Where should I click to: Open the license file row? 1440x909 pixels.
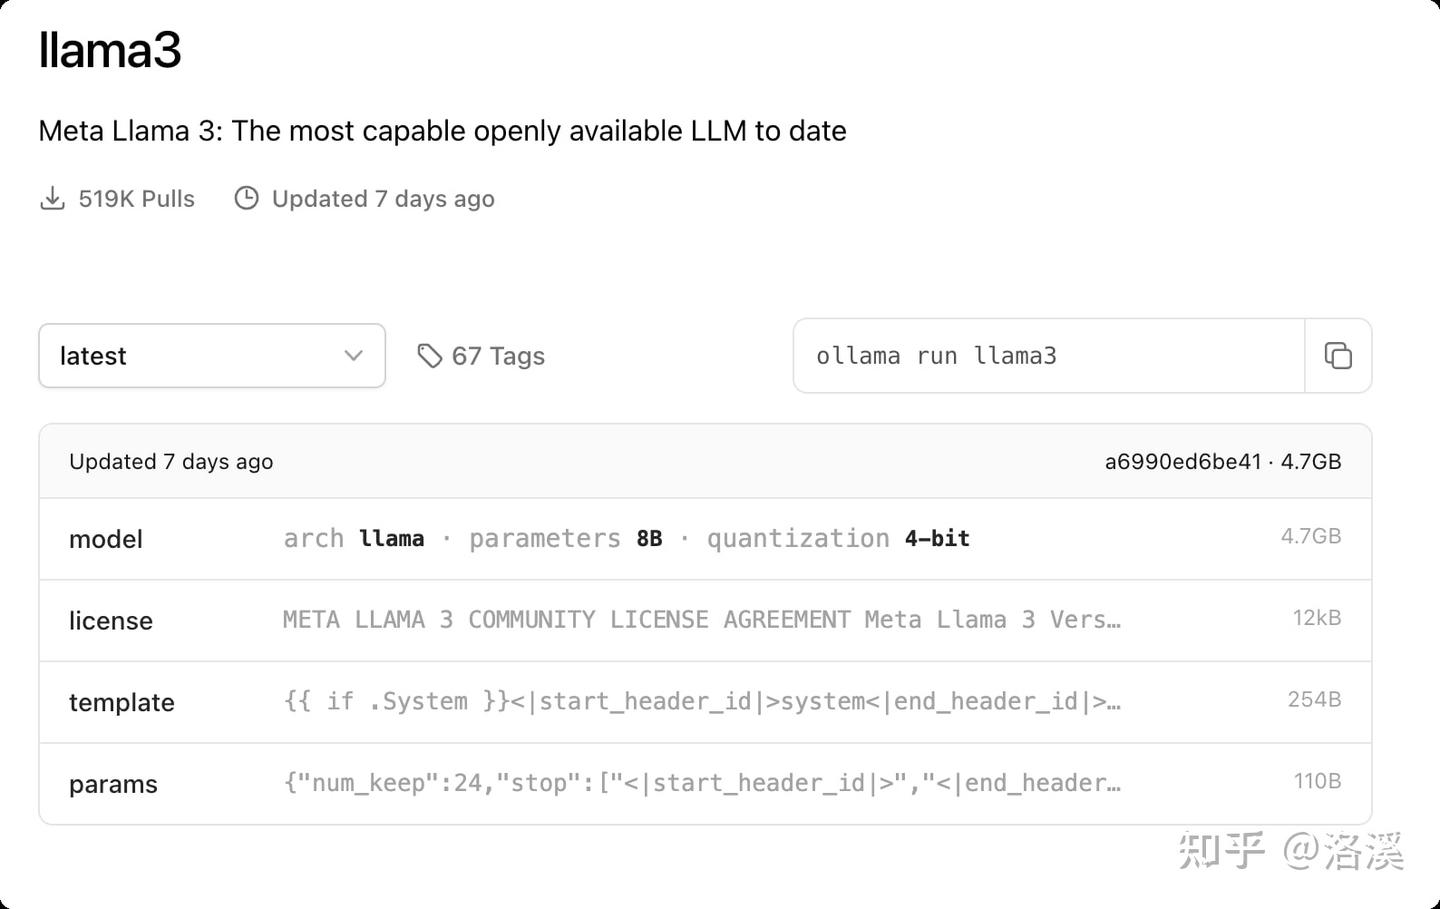coord(111,621)
